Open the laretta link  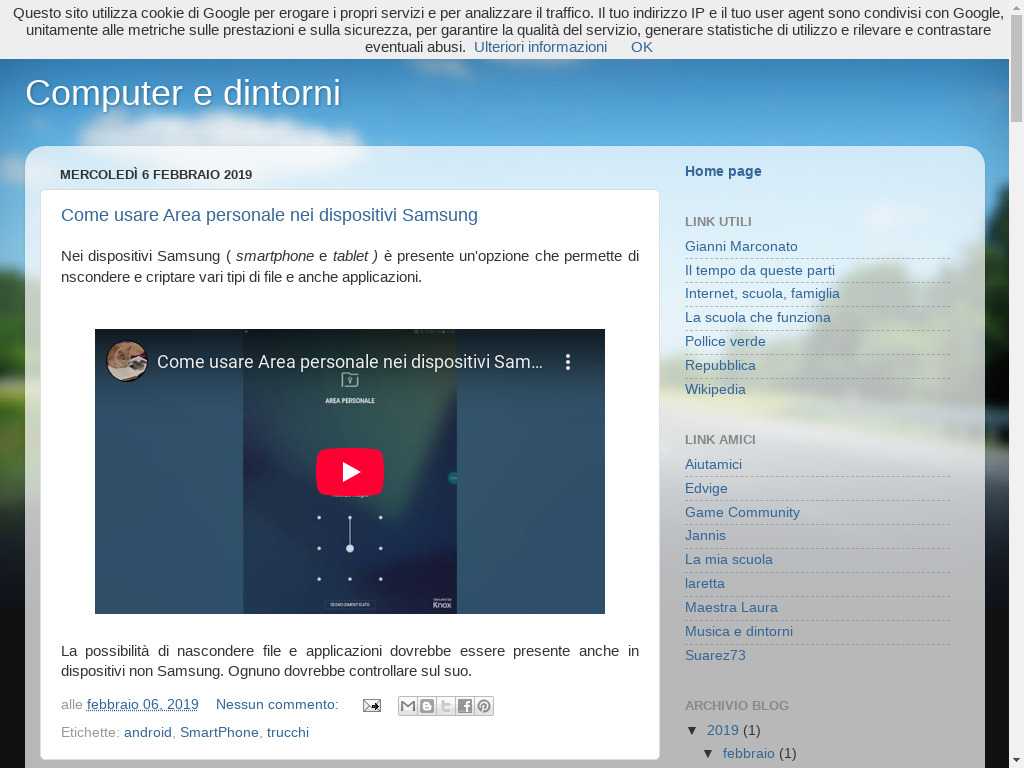tap(705, 584)
